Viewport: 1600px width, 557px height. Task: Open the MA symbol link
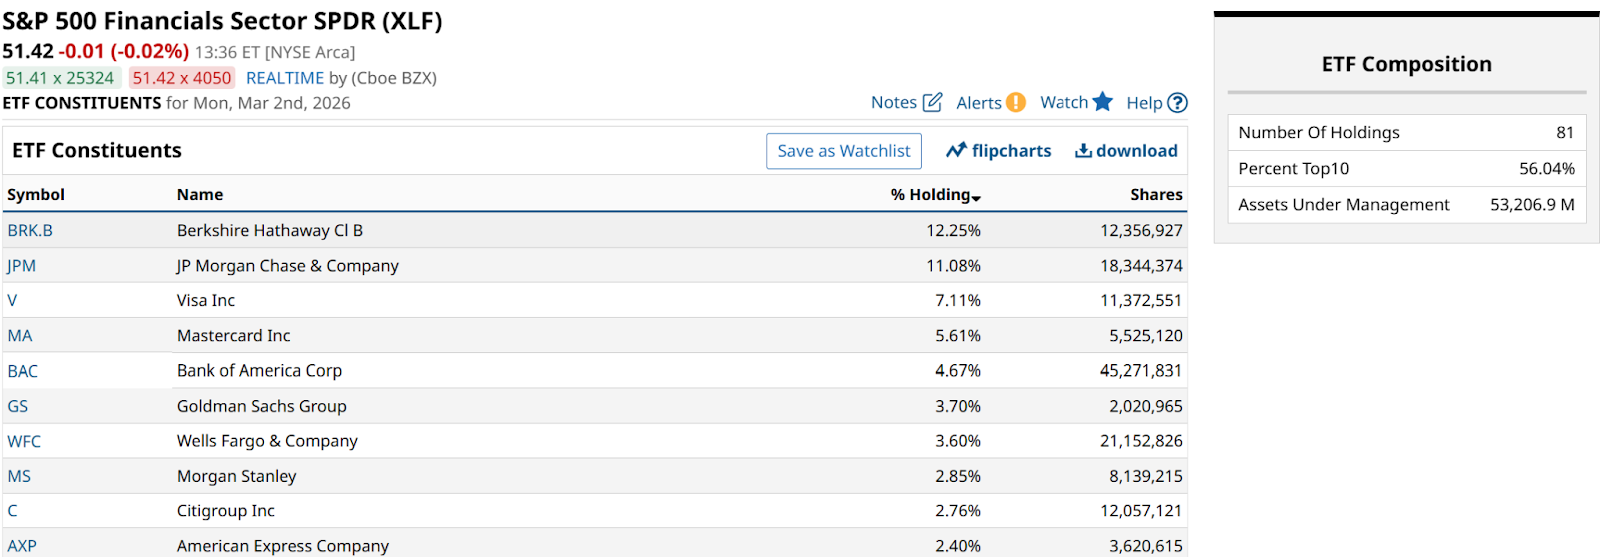(x=20, y=336)
